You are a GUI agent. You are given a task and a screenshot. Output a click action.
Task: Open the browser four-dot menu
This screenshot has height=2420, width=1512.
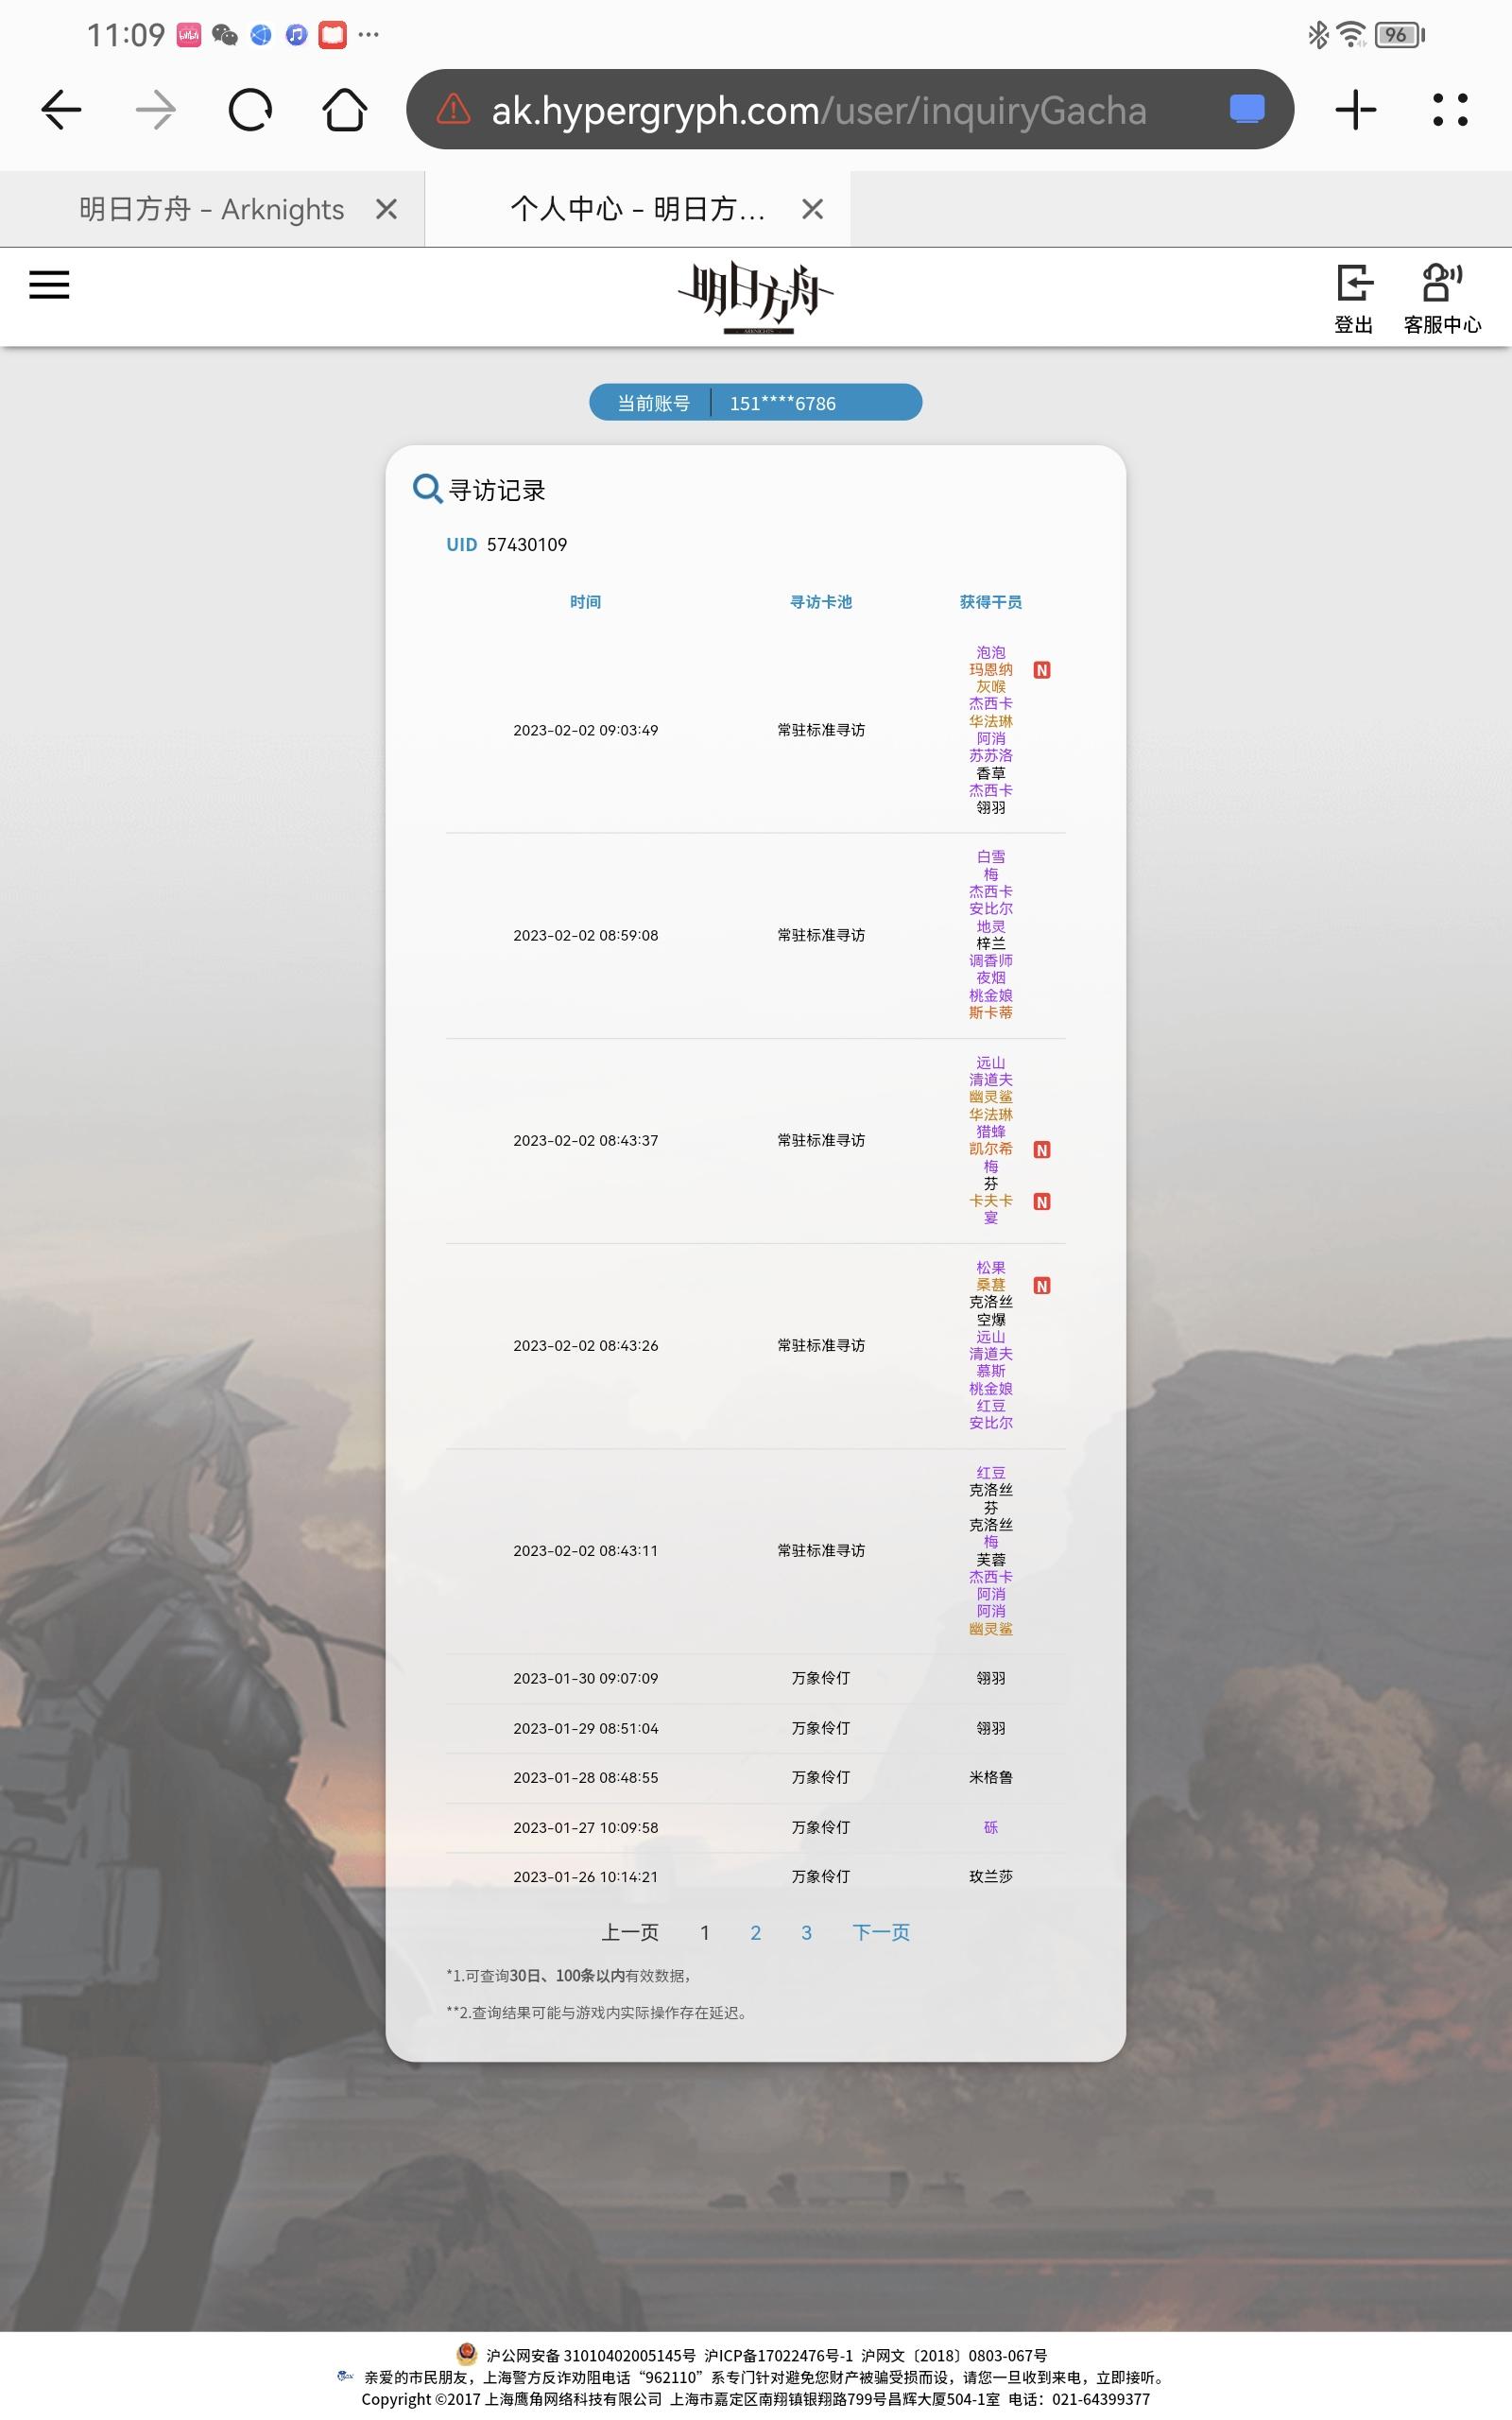click(1450, 110)
